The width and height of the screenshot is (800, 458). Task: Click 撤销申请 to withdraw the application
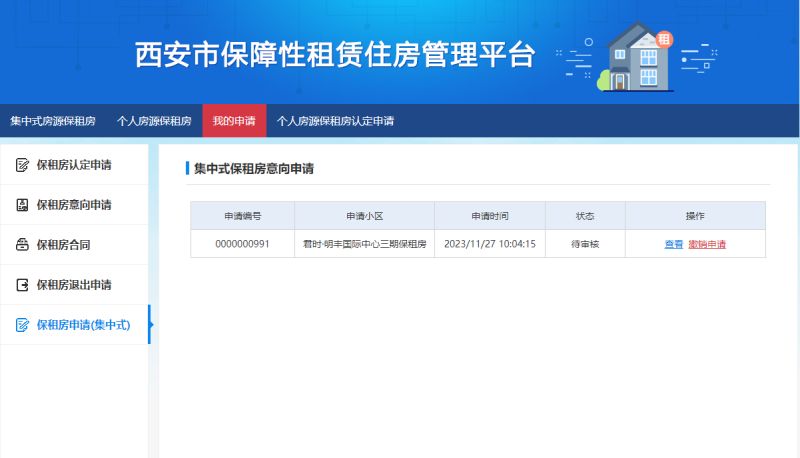[x=707, y=244]
